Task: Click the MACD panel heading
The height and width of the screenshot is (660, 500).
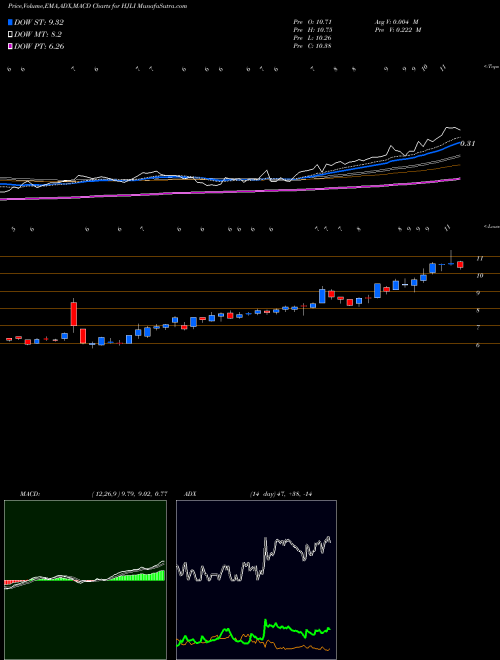Action: coord(30,494)
